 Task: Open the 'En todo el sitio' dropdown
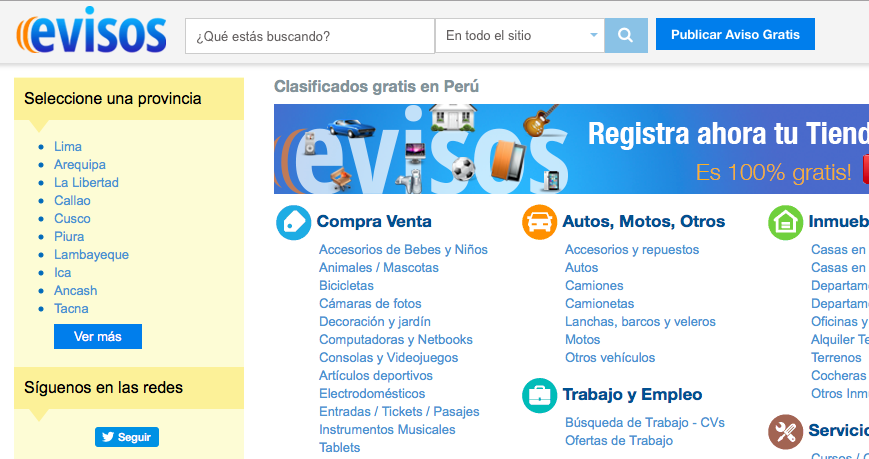coord(520,35)
